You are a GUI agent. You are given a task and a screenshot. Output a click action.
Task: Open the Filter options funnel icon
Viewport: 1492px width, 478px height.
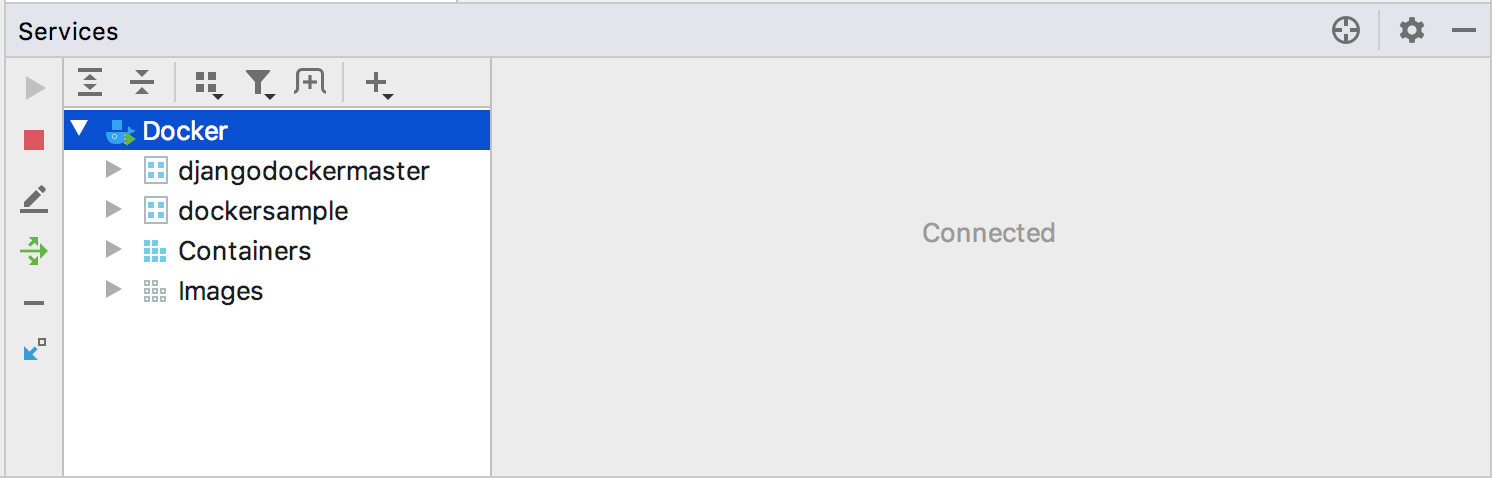(260, 84)
